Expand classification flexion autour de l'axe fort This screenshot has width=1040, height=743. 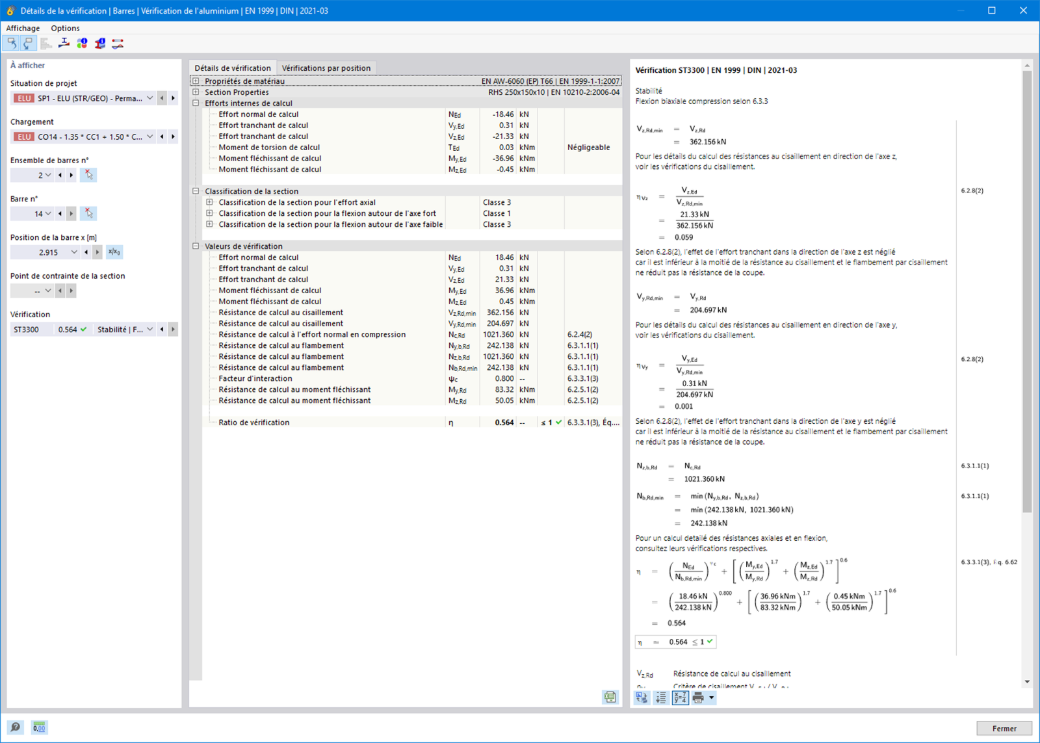(x=210, y=214)
